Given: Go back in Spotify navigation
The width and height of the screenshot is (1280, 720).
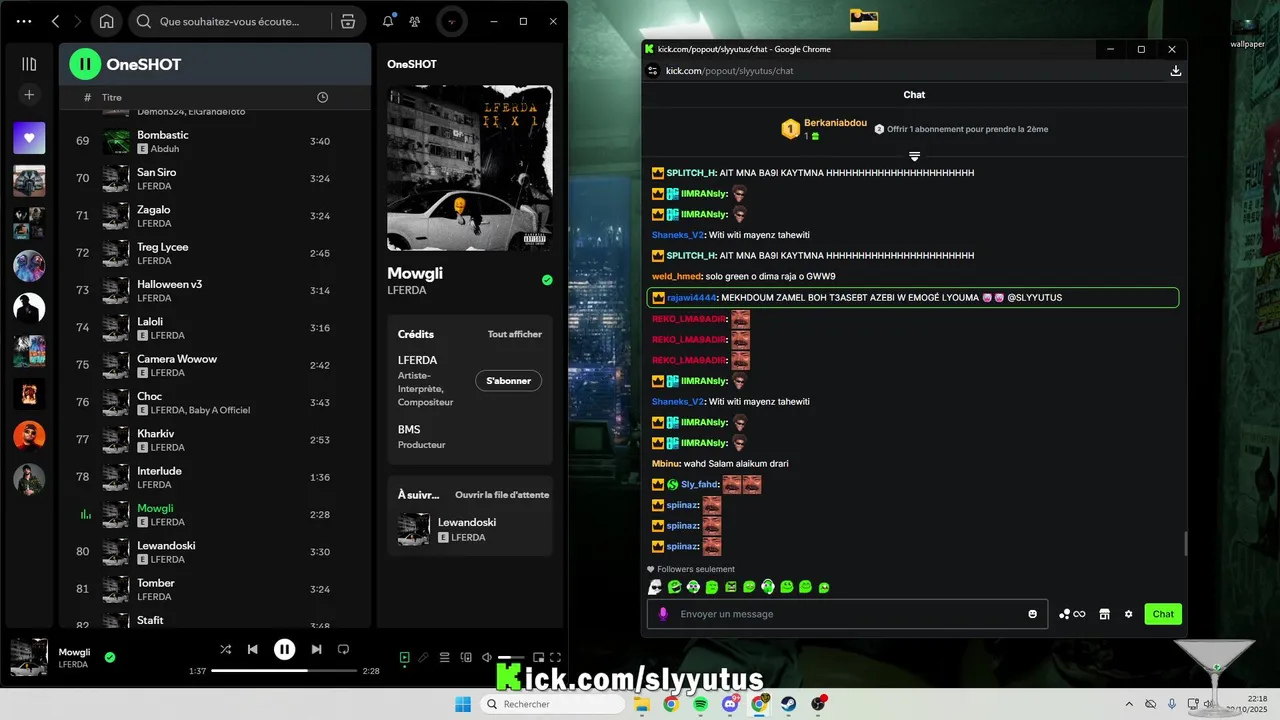Looking at the screenshot, I should tap(55, 21).
